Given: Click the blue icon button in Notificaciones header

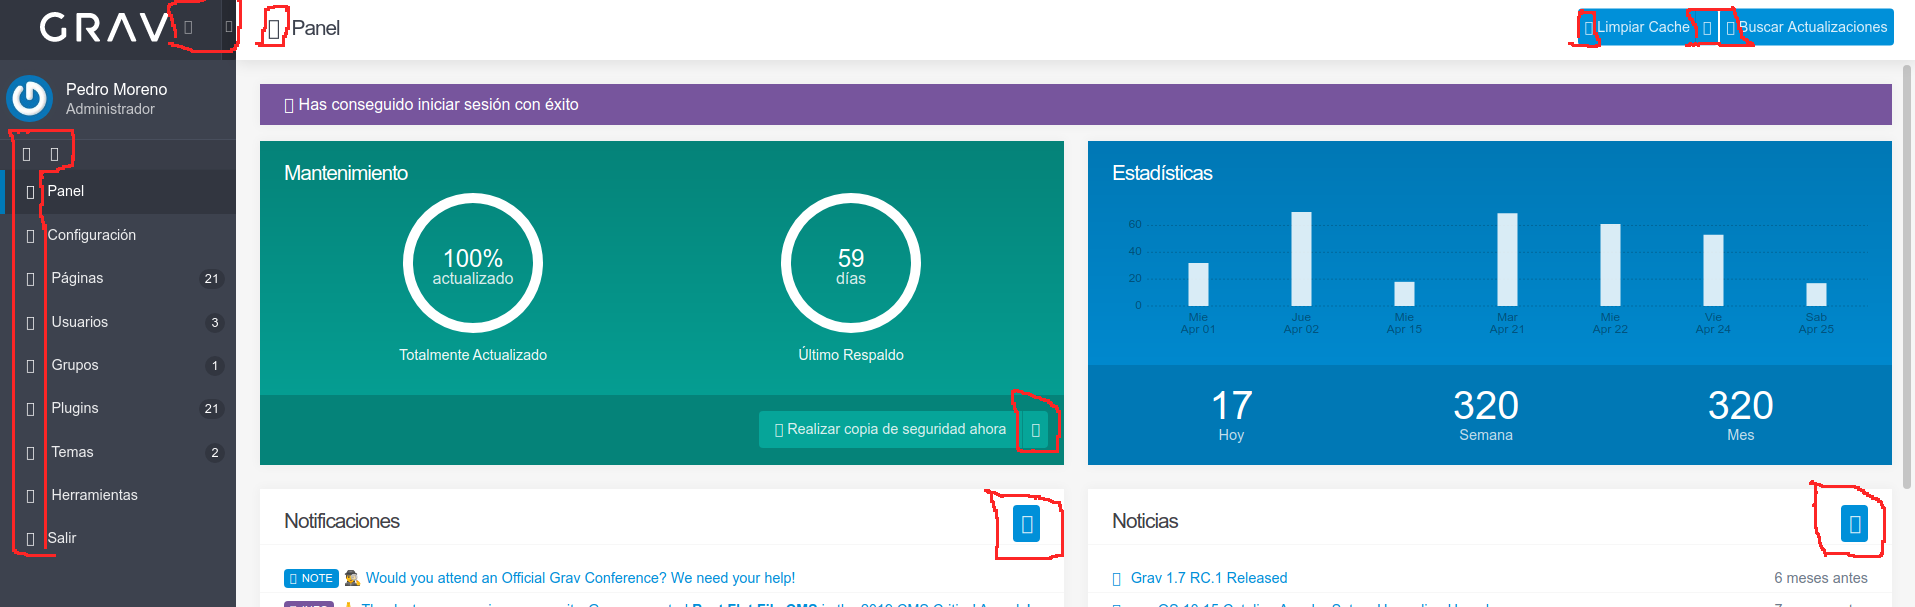Looking at the screenshot, I should click(1027, 523).
